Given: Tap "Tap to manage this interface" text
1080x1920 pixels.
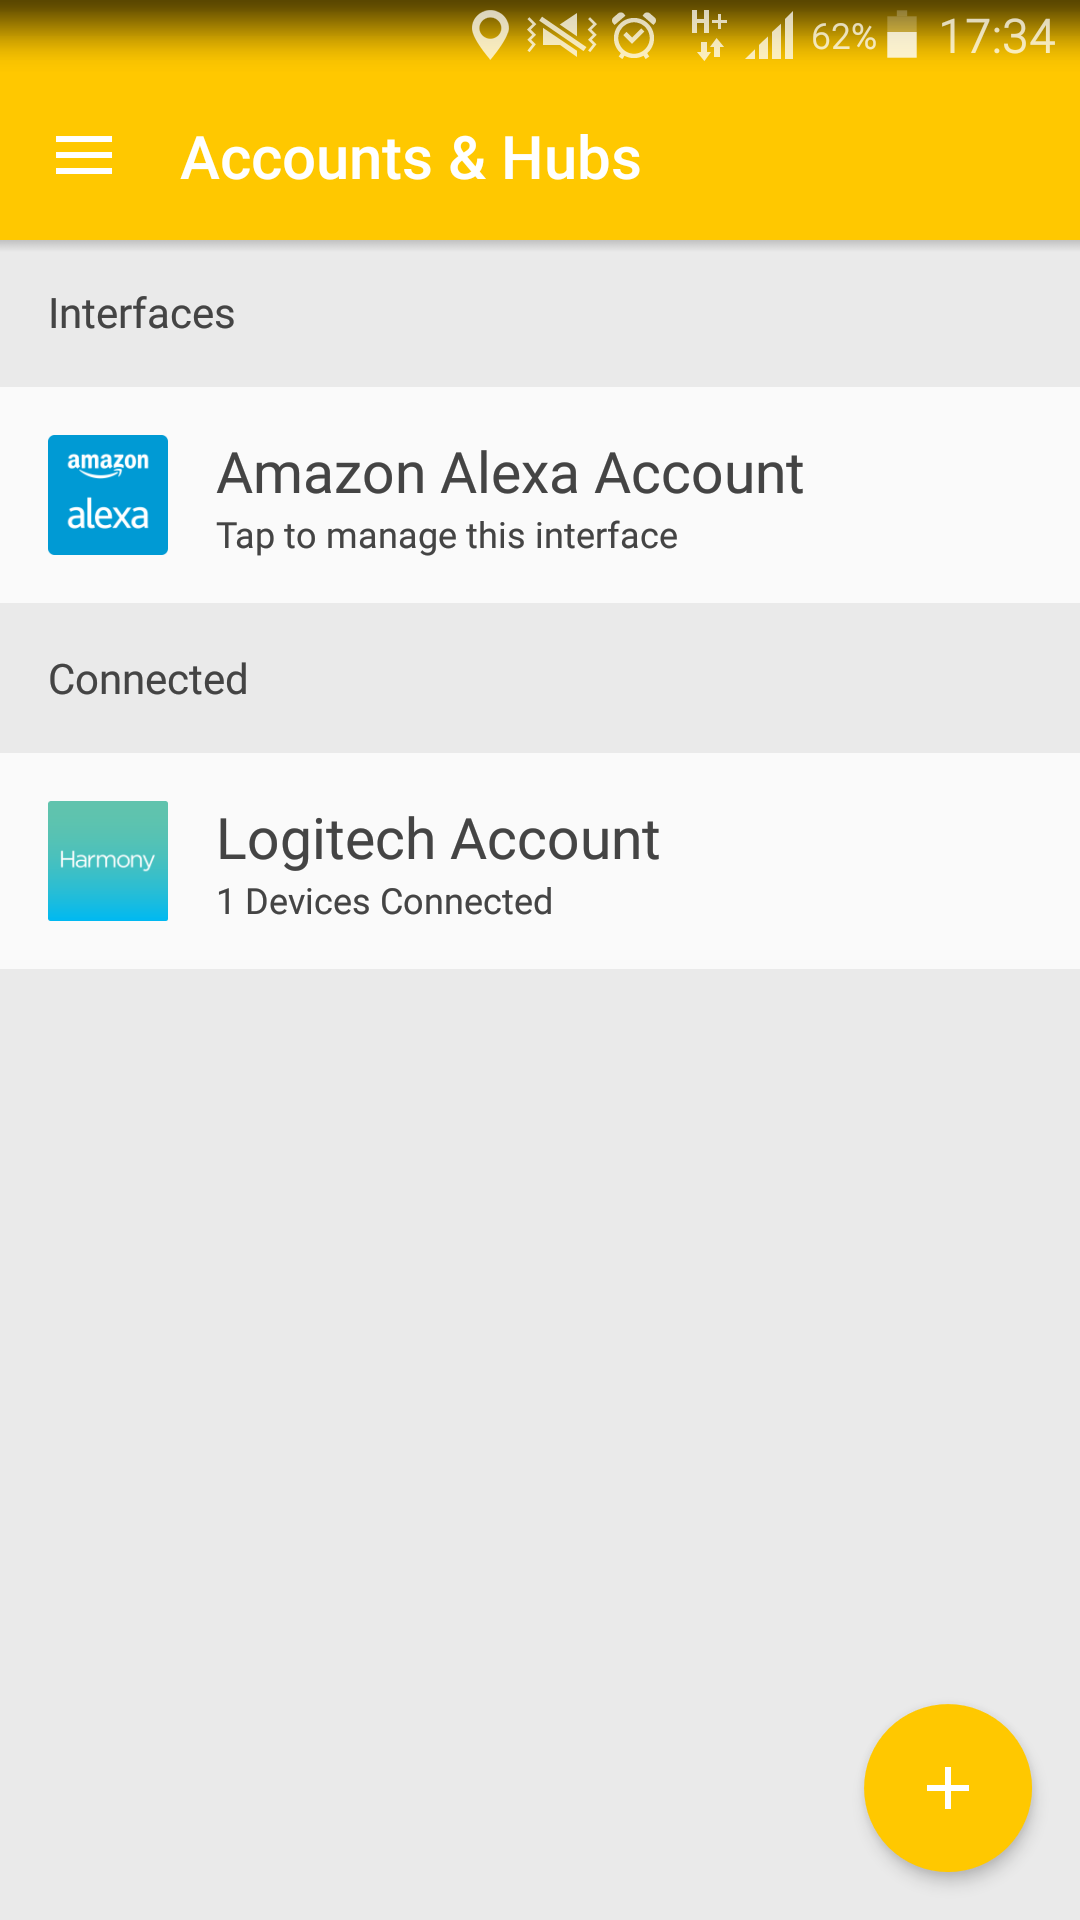Looking at the screenshot, I should pos(447,536).
